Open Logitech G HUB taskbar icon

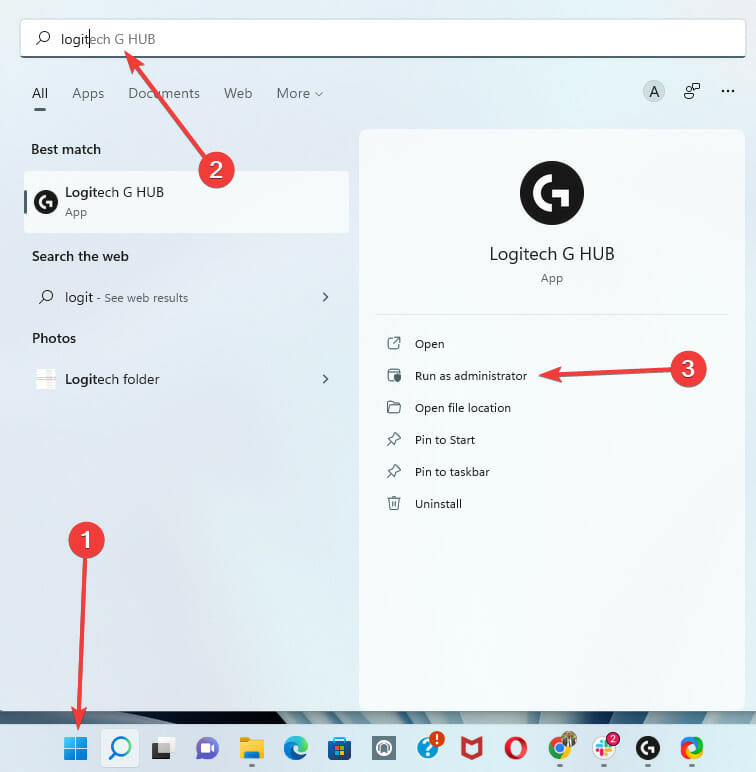(x=648, y=748)
